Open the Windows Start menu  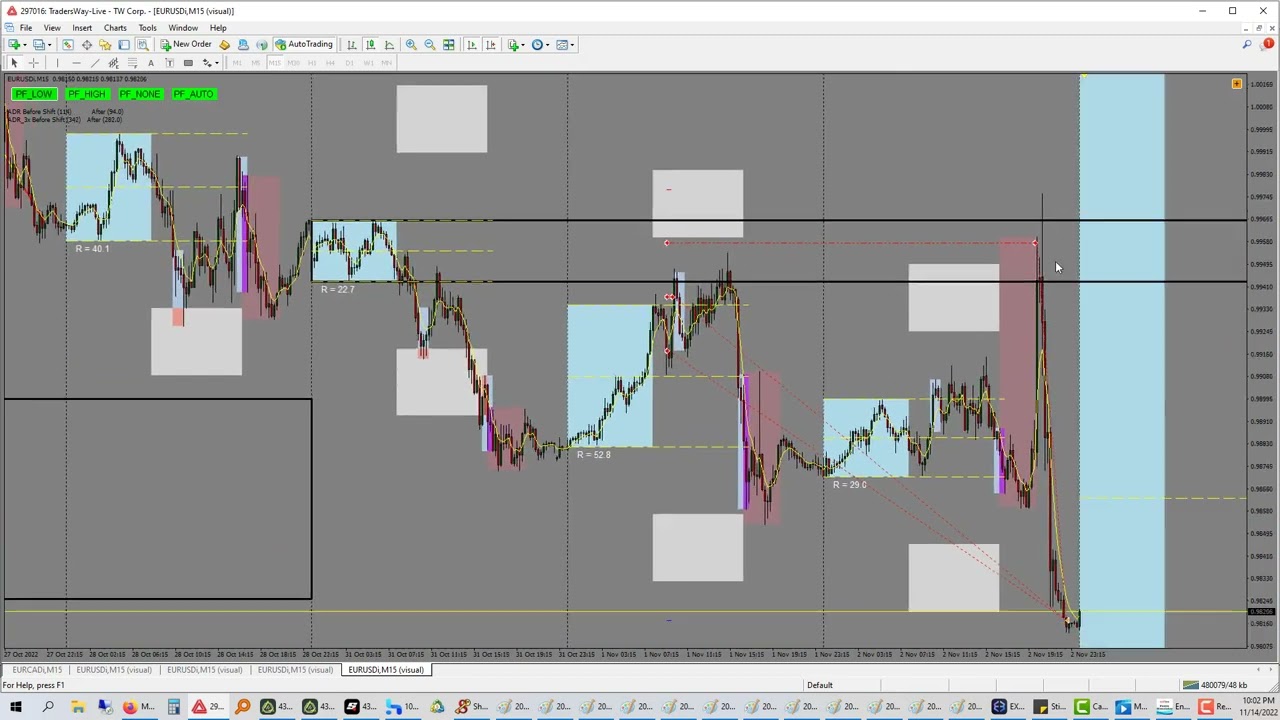point(16,707)
